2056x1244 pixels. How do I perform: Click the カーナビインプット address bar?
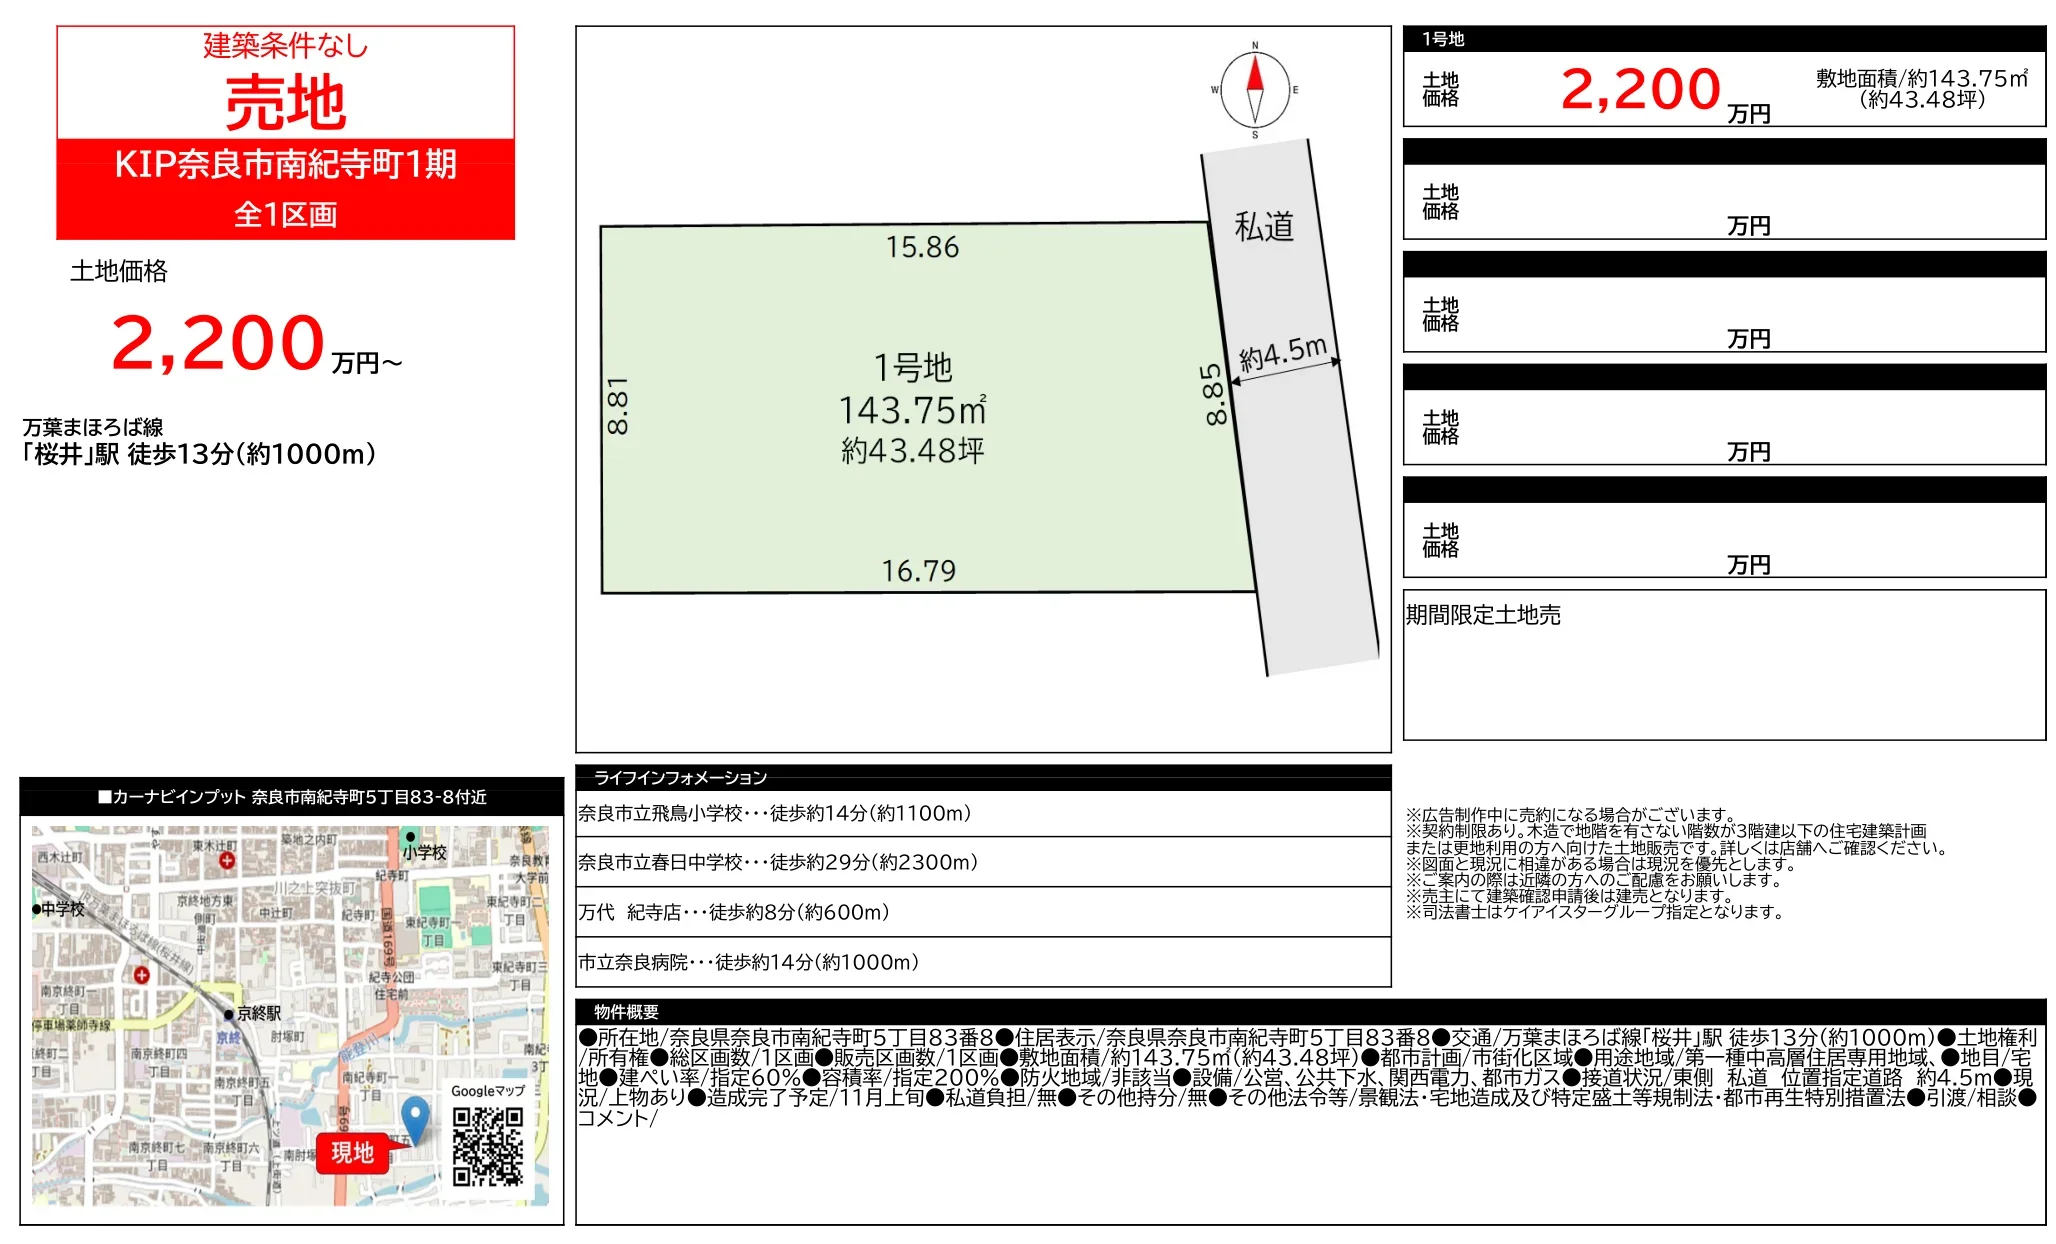click(291, 797)
